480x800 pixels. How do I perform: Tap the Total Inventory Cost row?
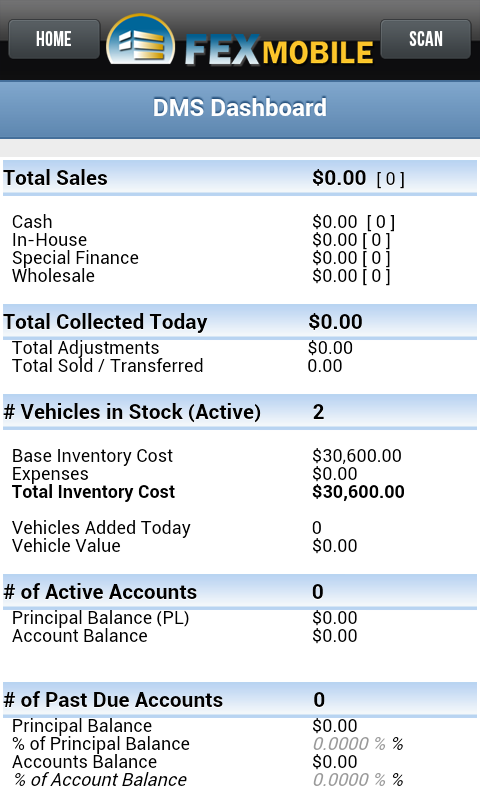tap(240, 492)
